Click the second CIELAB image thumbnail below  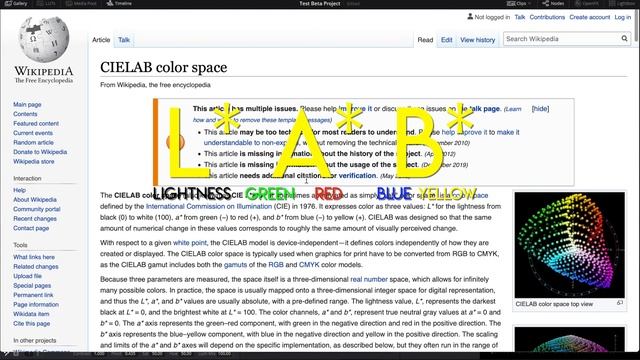(x=569, y=339)
